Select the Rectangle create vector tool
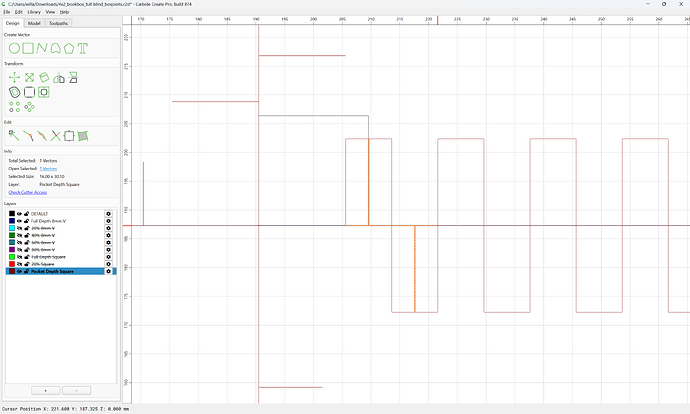This screenshot has width=690, height=414. pos(28,48)
